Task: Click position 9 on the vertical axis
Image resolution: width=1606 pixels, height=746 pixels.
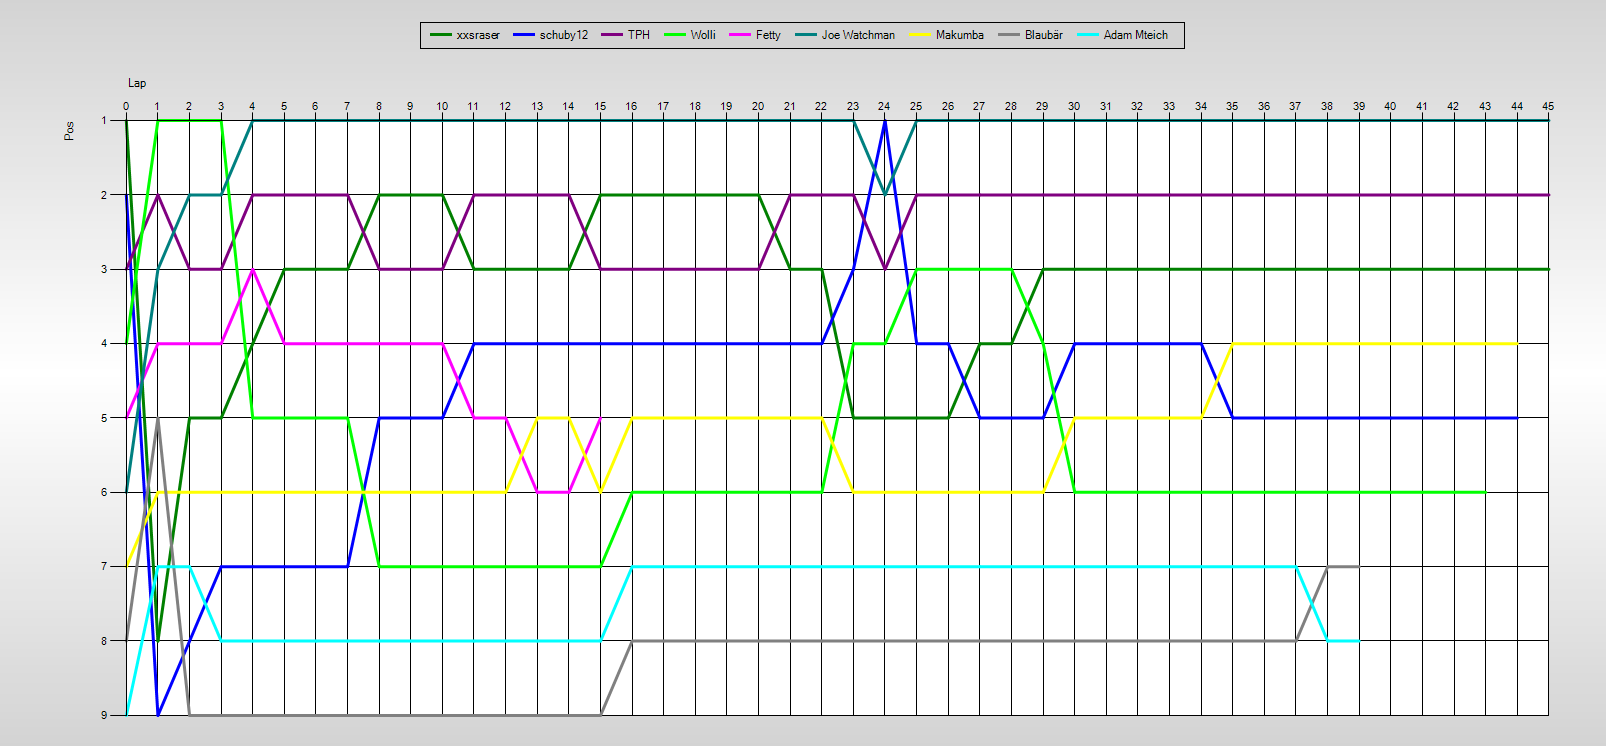Action: tap(104, 715)
